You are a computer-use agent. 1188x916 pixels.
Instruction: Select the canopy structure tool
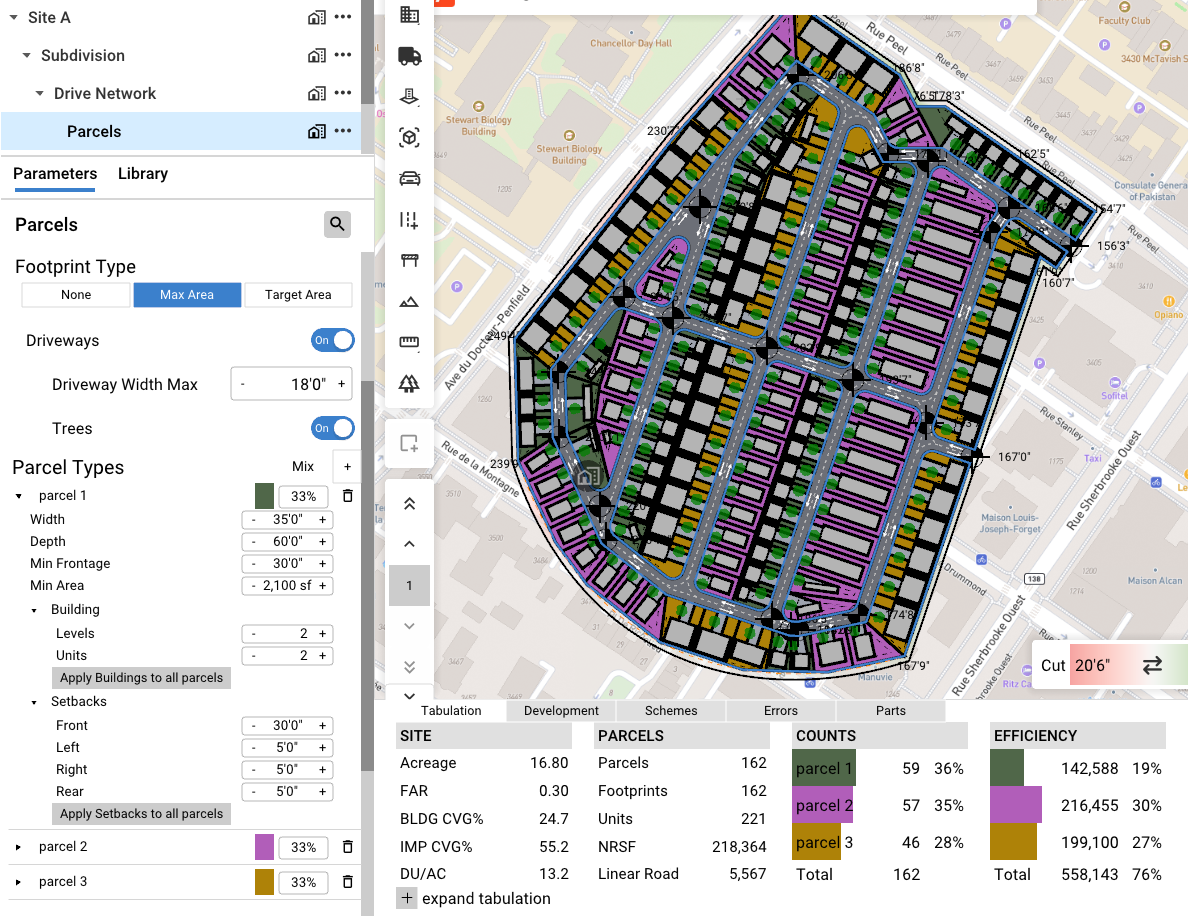coord(409,261)
